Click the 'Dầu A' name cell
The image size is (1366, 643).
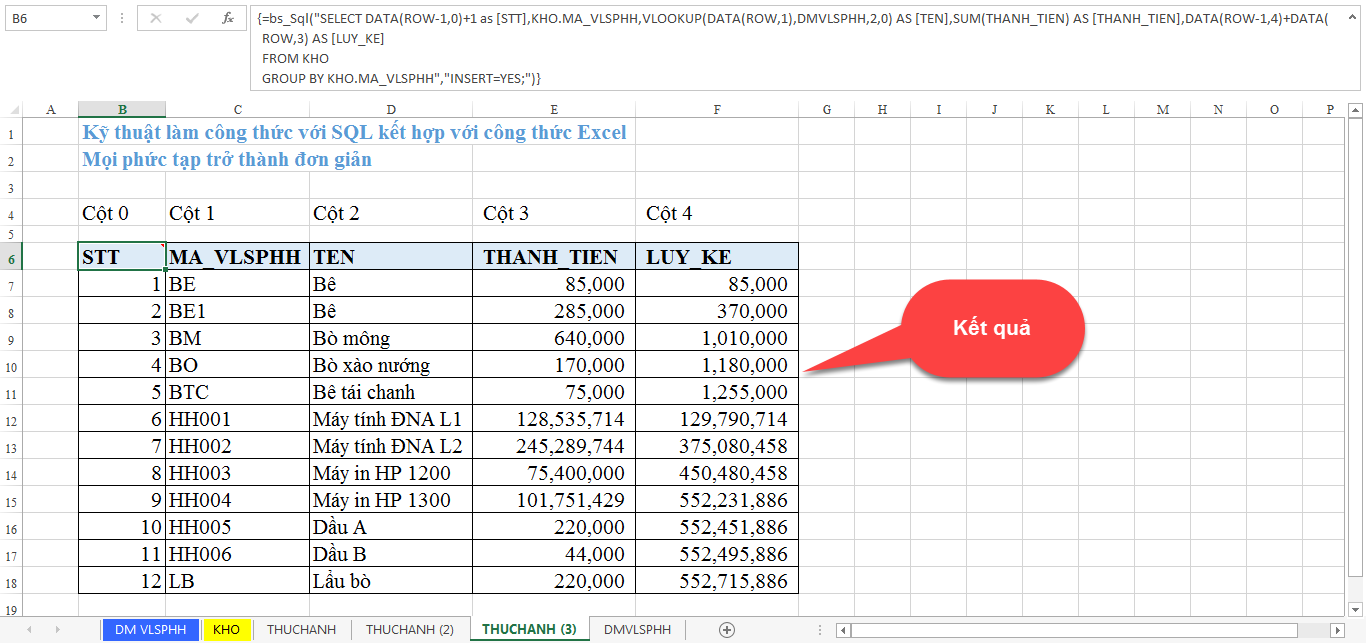point(391,527)
